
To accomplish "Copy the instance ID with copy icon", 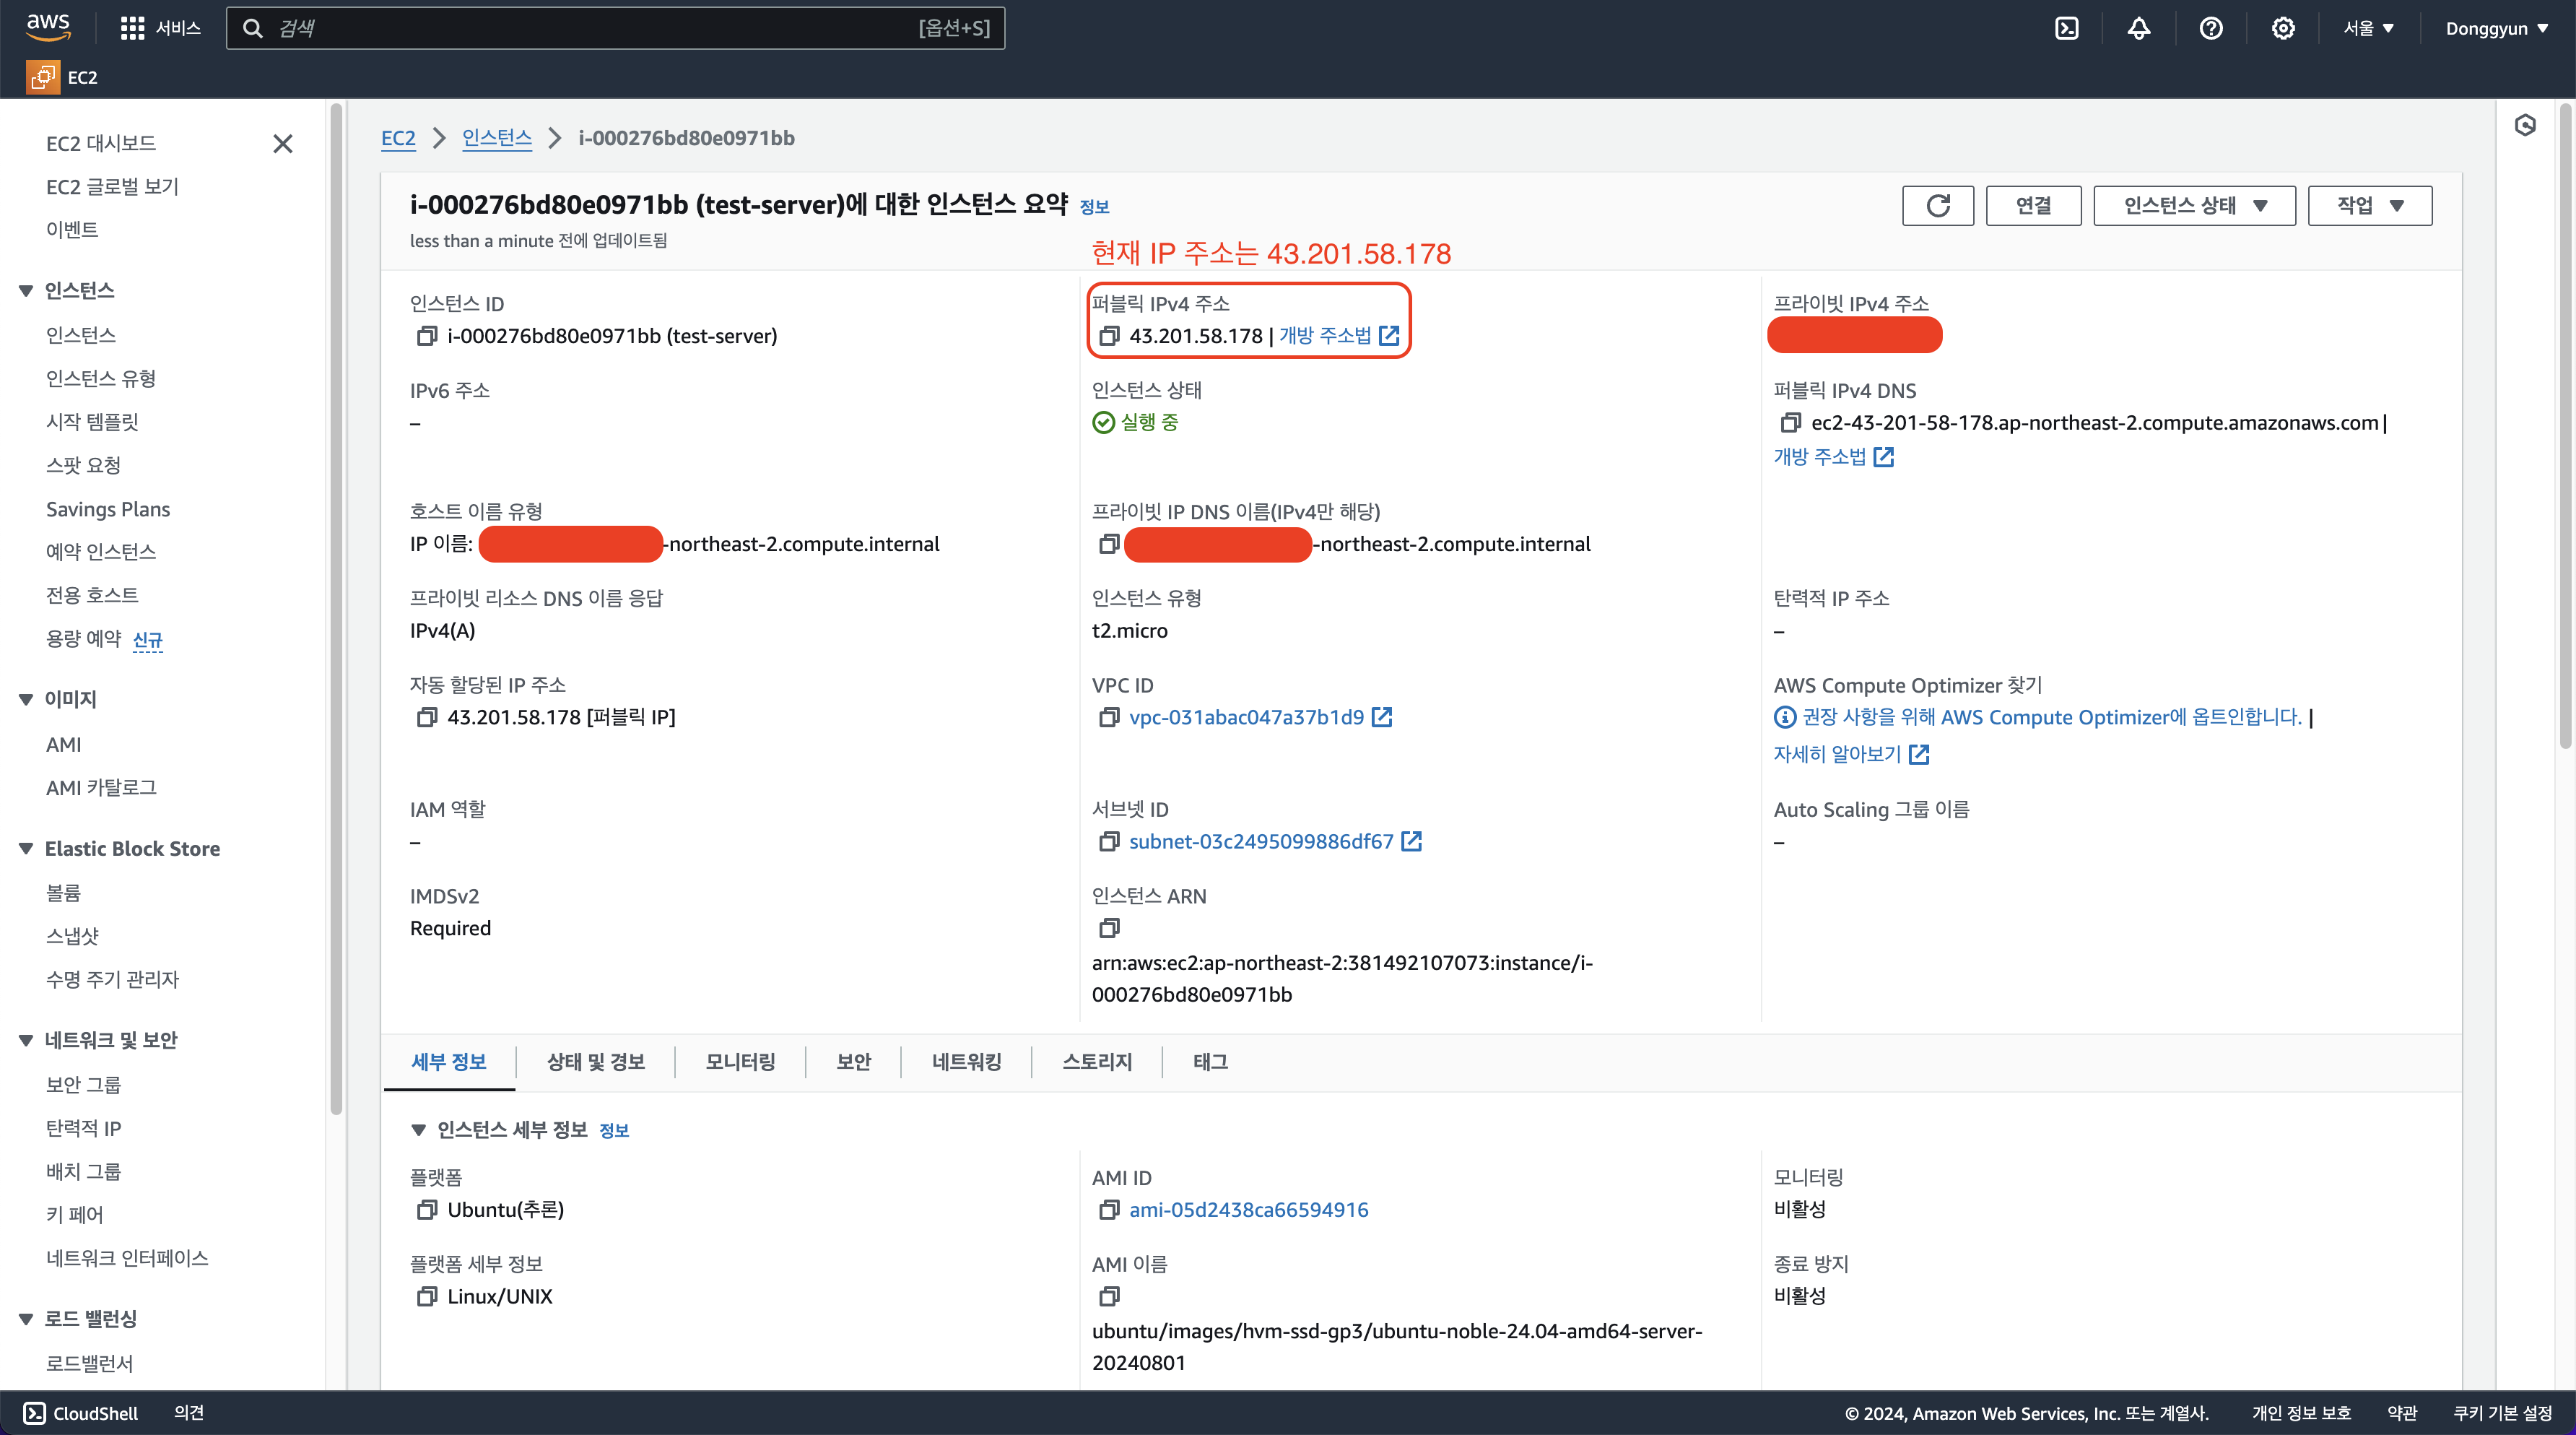I will tap(427, 336).
